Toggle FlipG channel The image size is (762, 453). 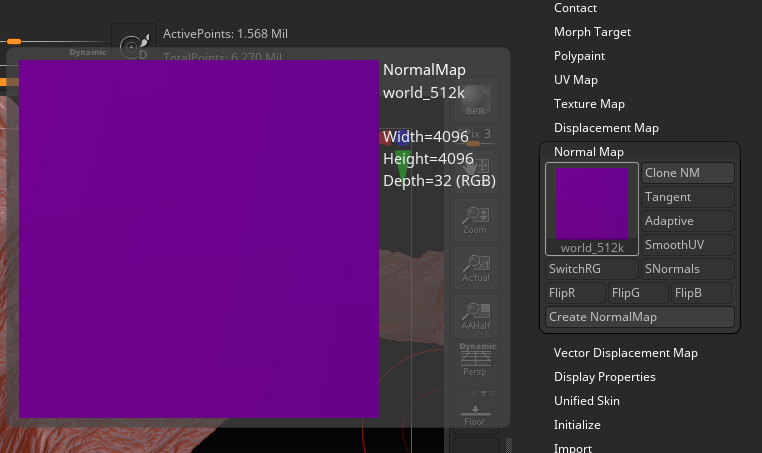[x=639, y=293]
